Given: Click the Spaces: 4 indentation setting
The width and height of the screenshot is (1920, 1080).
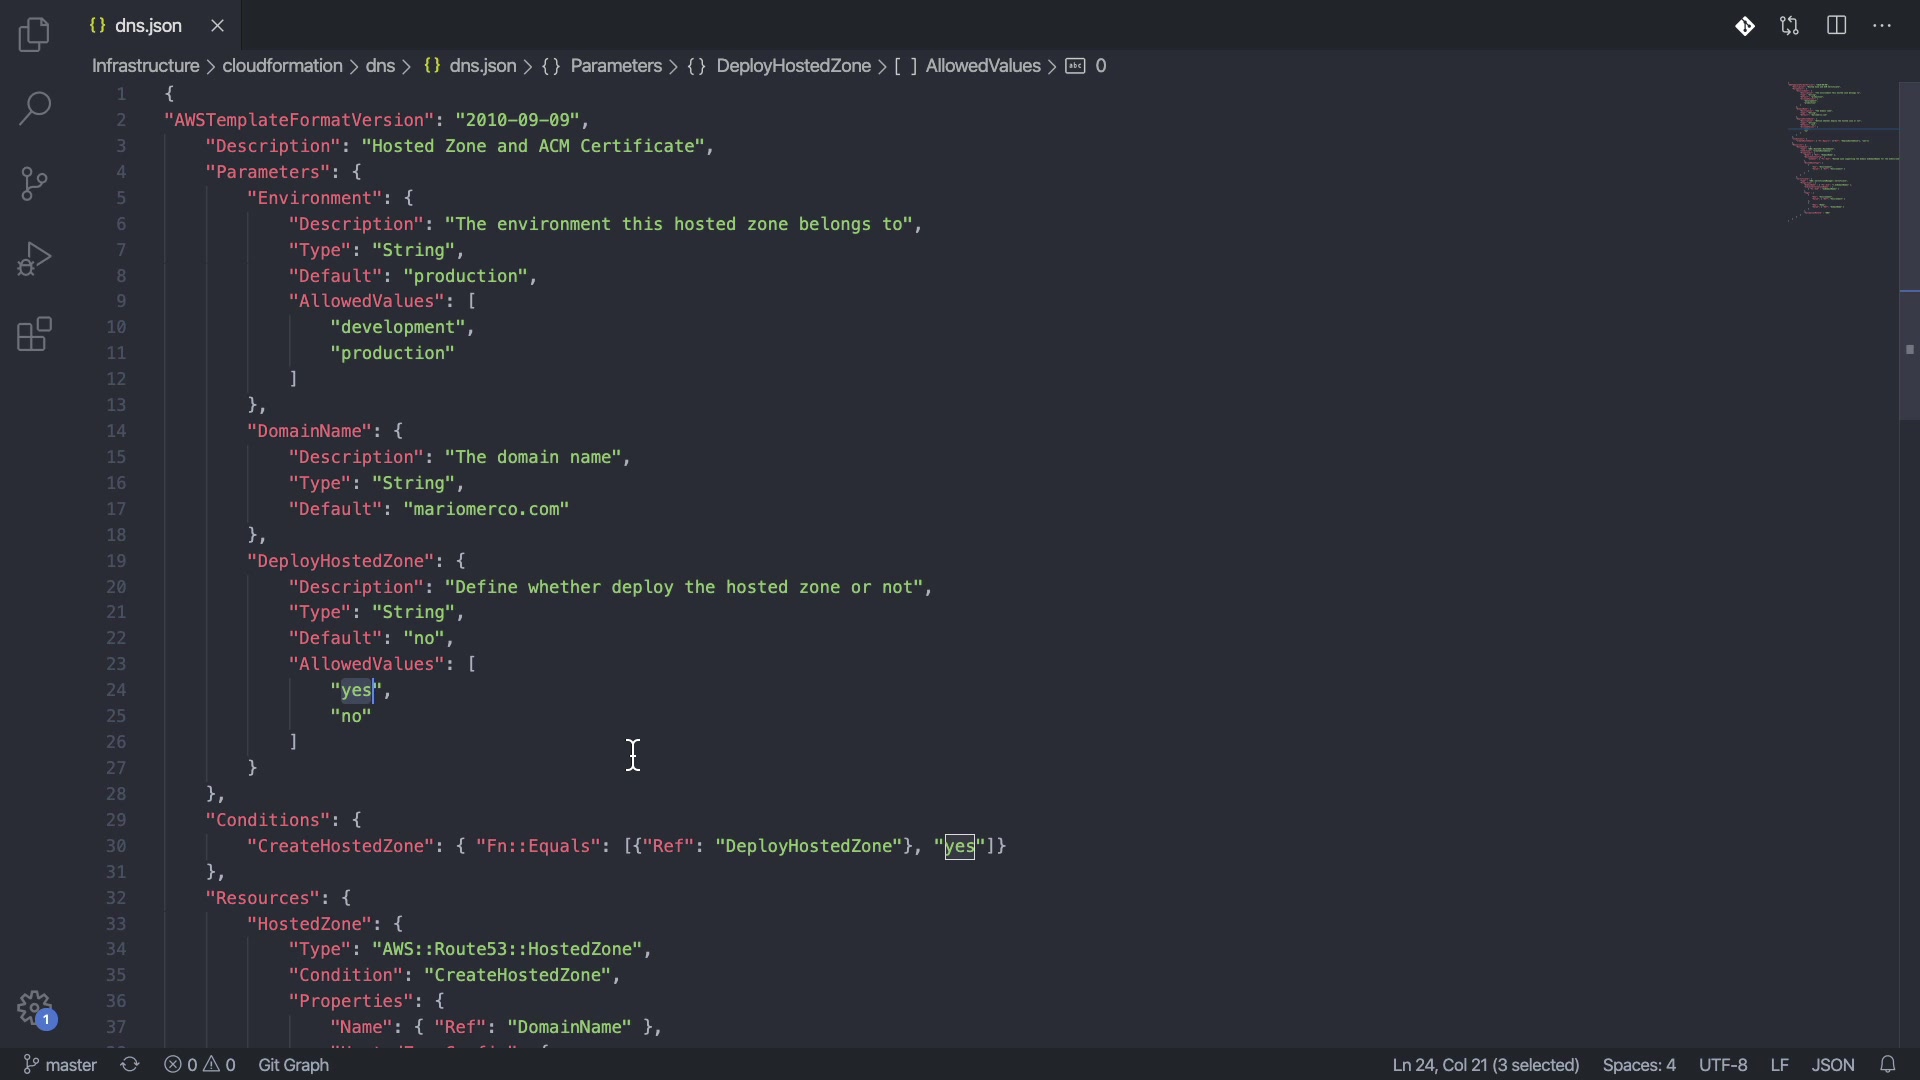Looking at the screenshot, I should click(1639, 1065).
